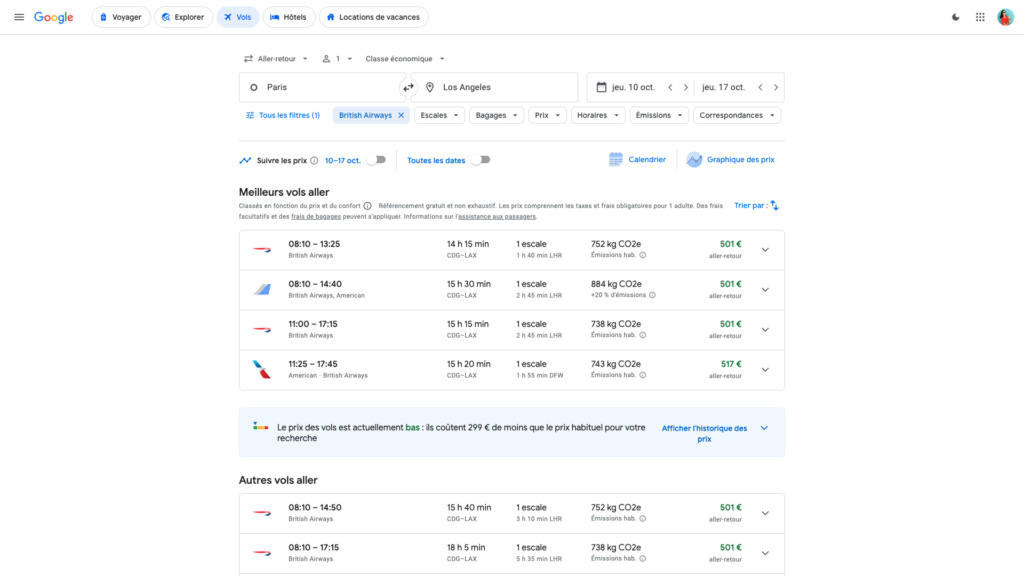Expand the 08:10 – 14:50 flight details
1024x576 pixels.
click(765, 513)
